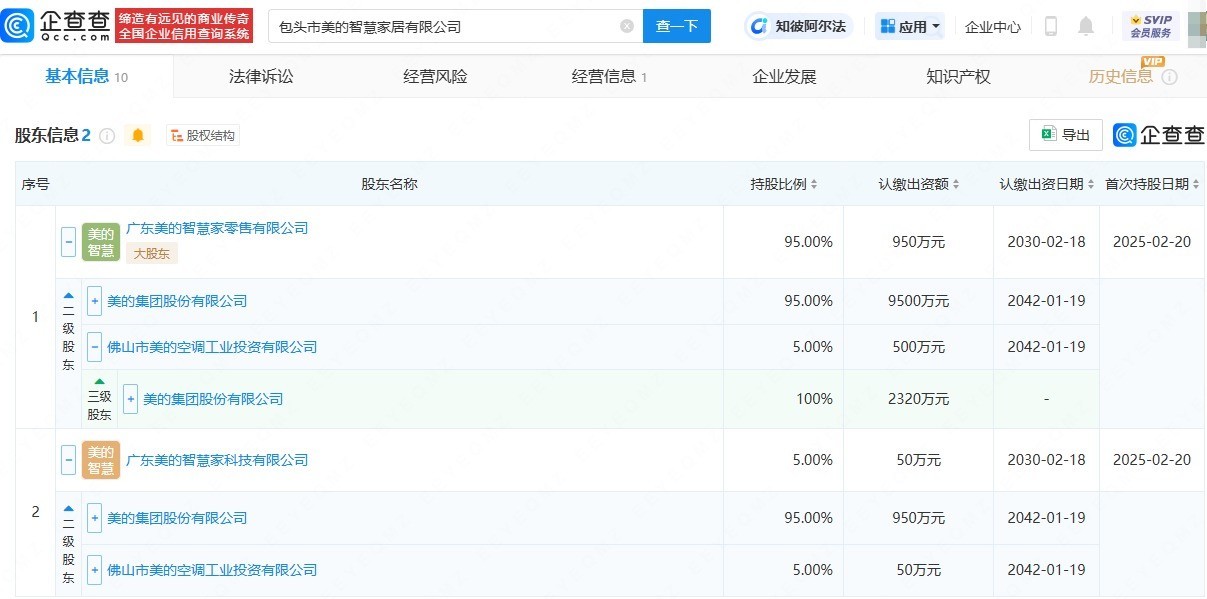
Task: Collapse 佛山市美的空调工业投资有限公司 under shareholder 1
Action: click(x=95, y=347)
